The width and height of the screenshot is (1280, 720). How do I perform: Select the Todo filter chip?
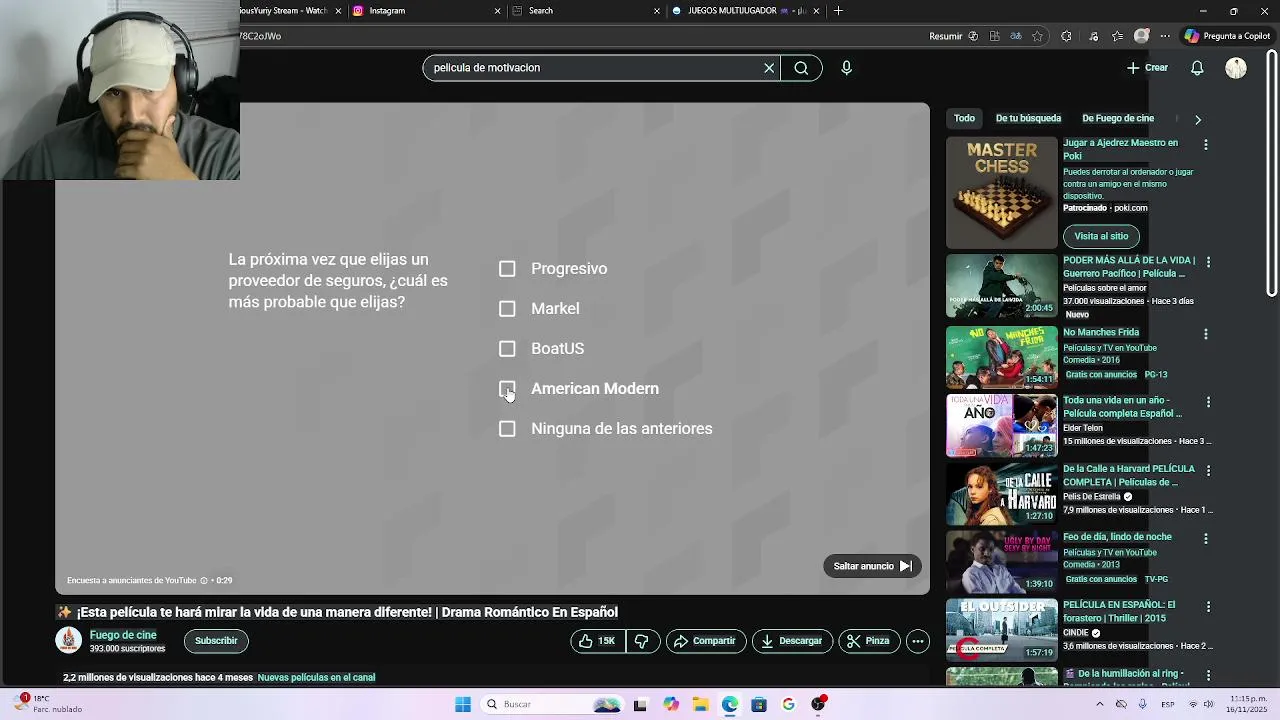964,118
